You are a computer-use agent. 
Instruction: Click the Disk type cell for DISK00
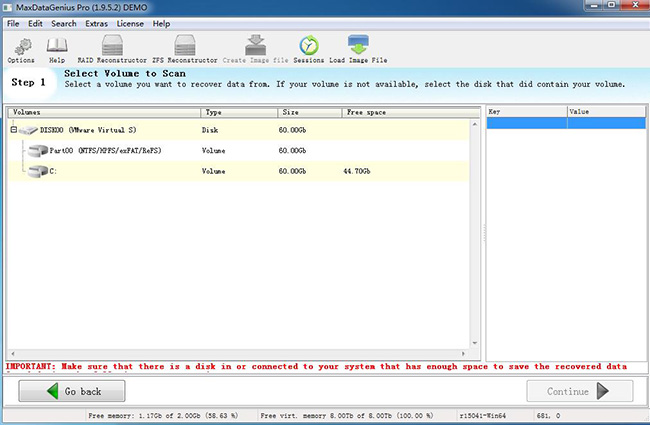(x=210, y=130)
